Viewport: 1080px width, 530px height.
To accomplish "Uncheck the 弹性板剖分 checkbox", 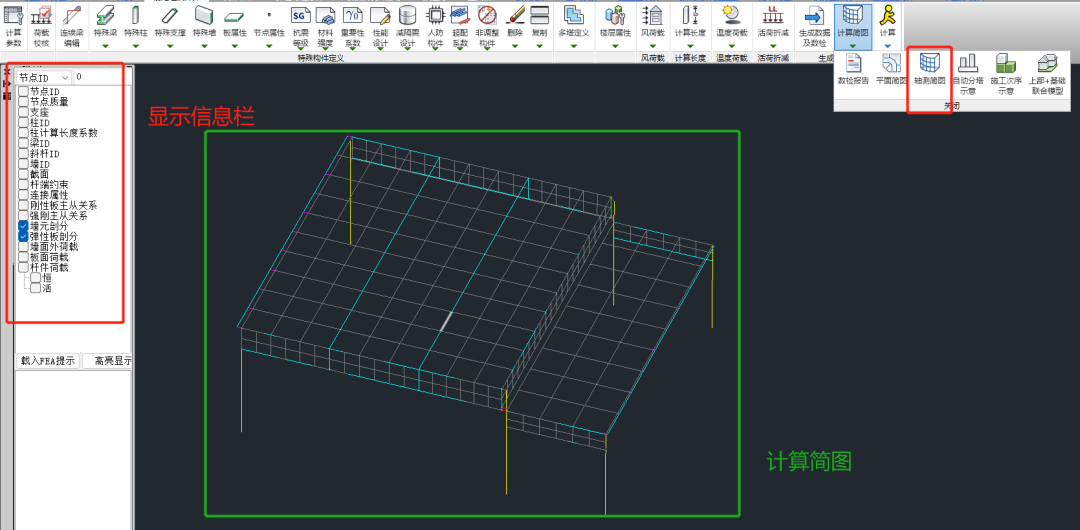I will [23, 236].
